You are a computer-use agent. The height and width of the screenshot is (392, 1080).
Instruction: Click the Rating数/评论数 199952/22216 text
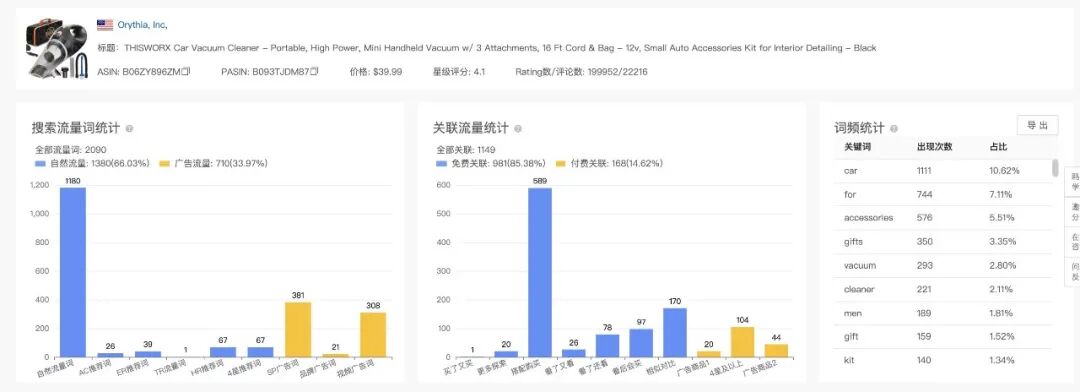[x=581, y=72]
